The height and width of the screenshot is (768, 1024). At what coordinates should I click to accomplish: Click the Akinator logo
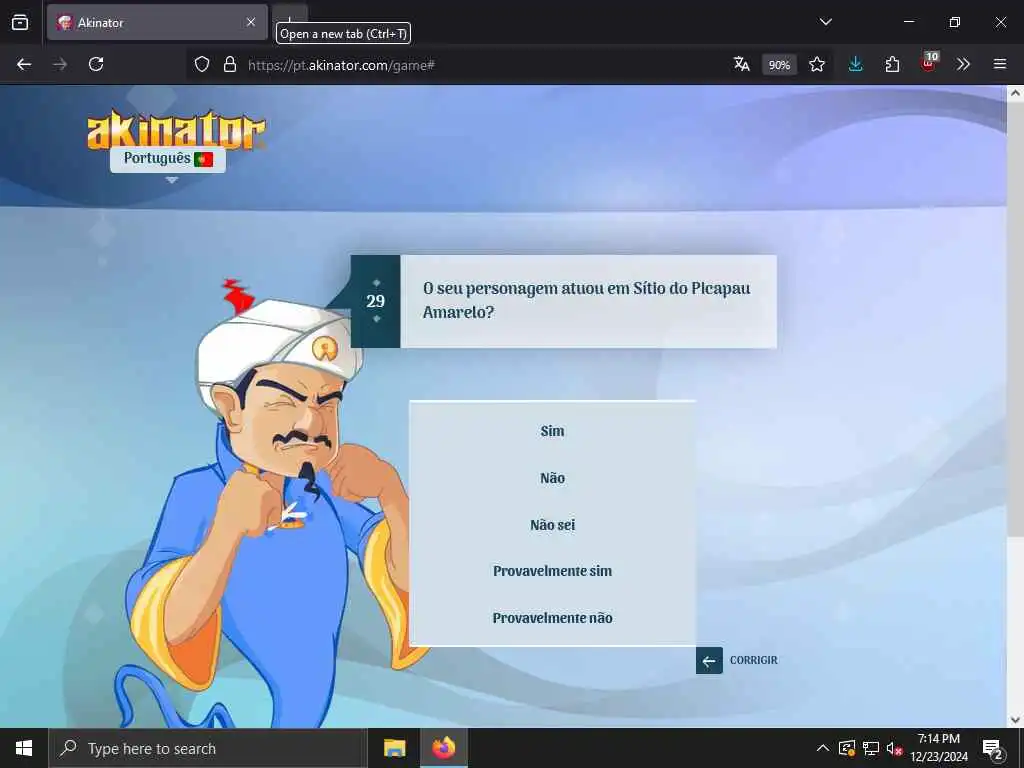point(176,129)
